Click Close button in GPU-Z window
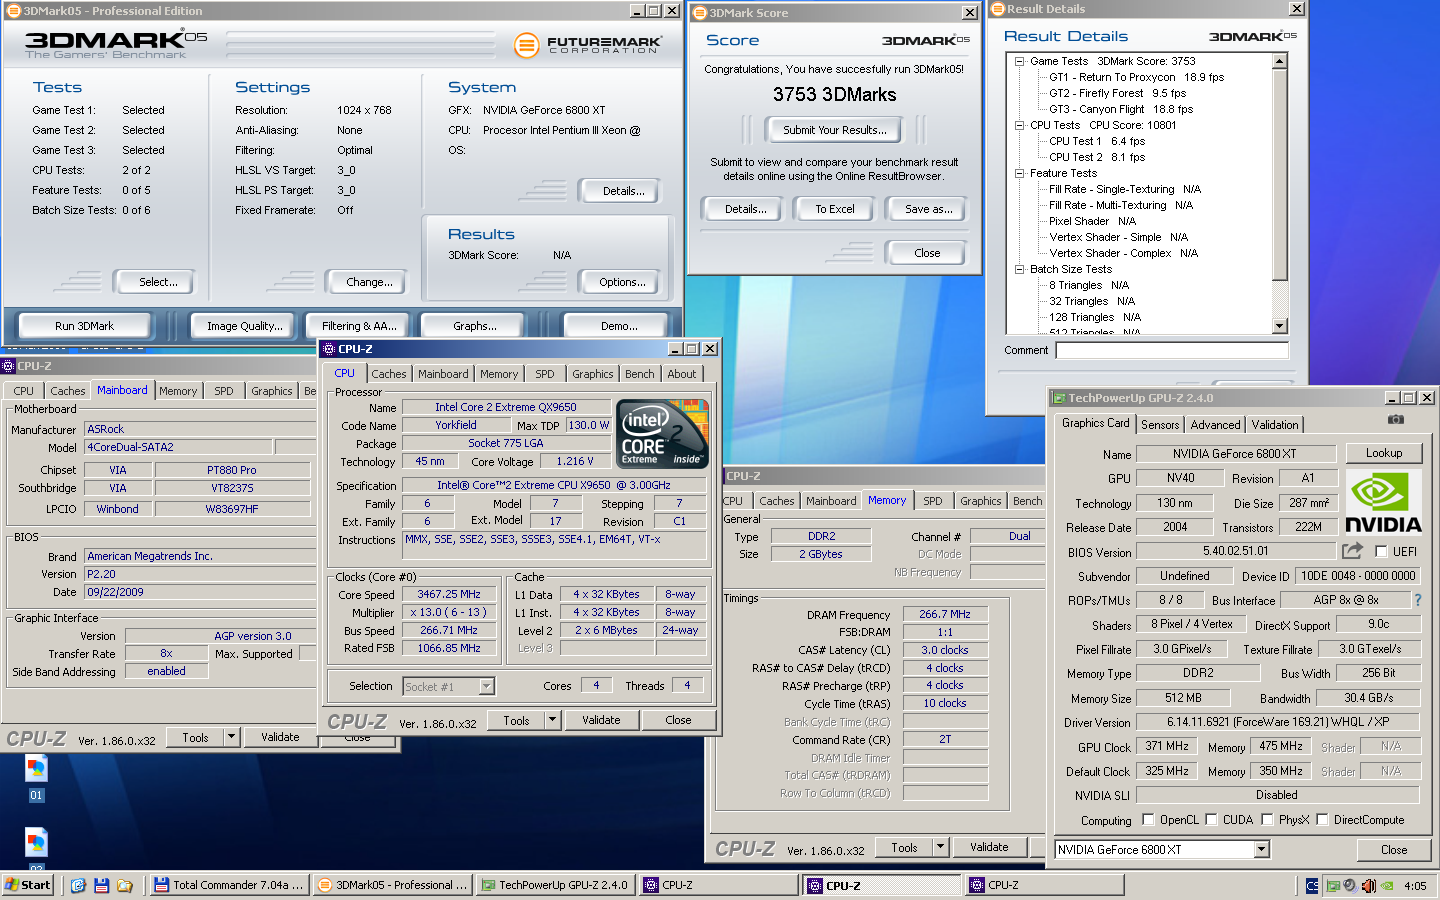The width and height of the screenshot is (1440, 900). click(1394, 849)
